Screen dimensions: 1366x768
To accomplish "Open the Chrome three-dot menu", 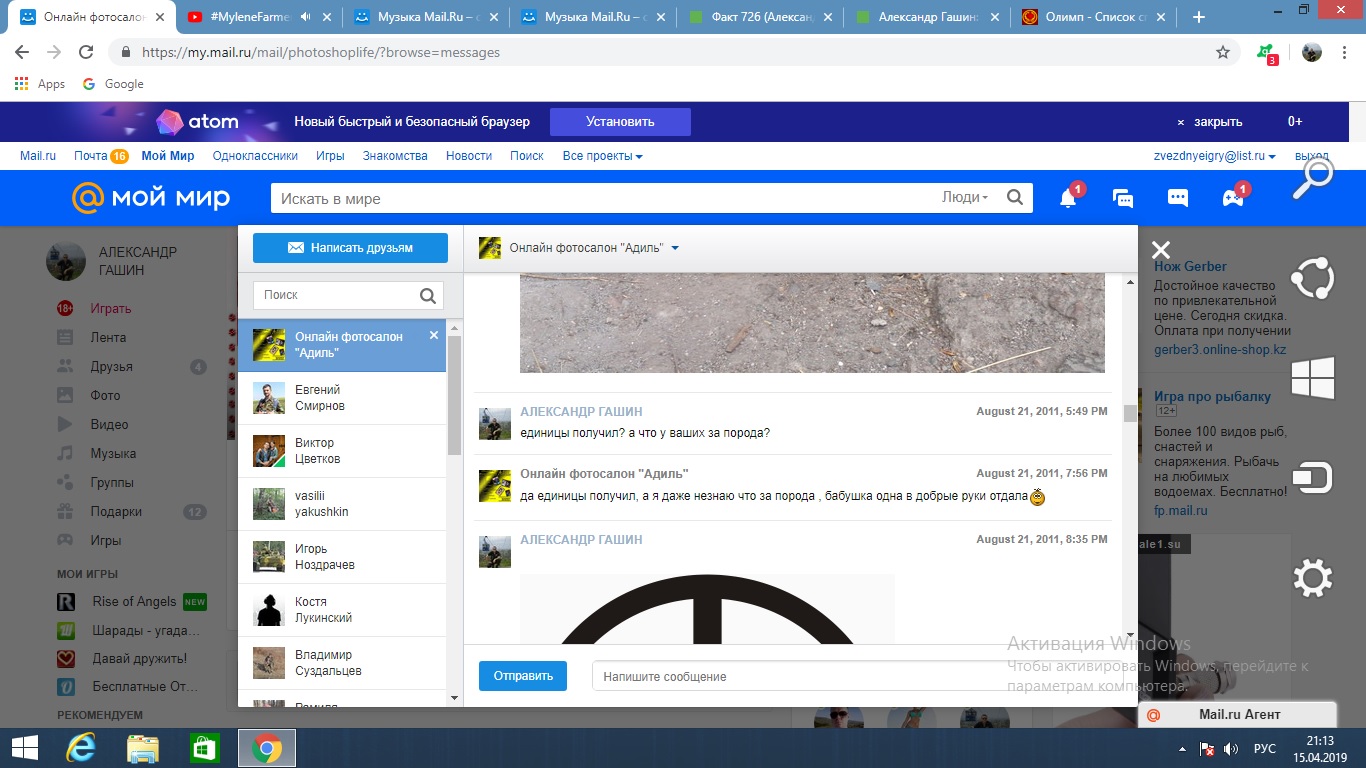I will pyautogui.click(x=1346, y=52).
